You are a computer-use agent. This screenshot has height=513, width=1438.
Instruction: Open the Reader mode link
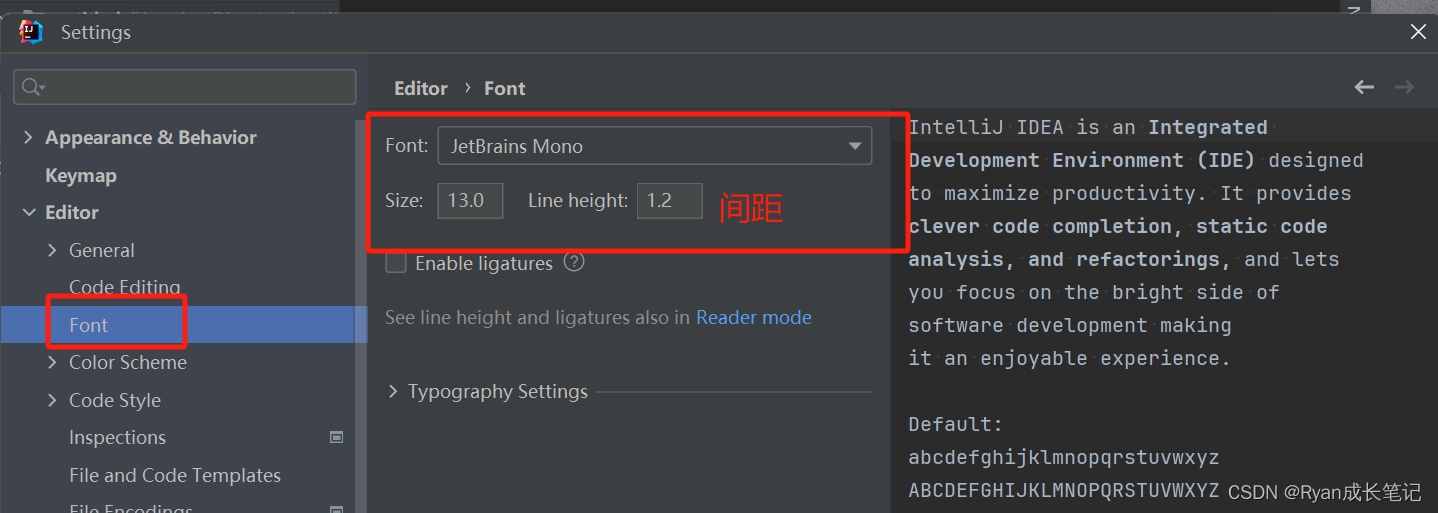click(754, 317)
